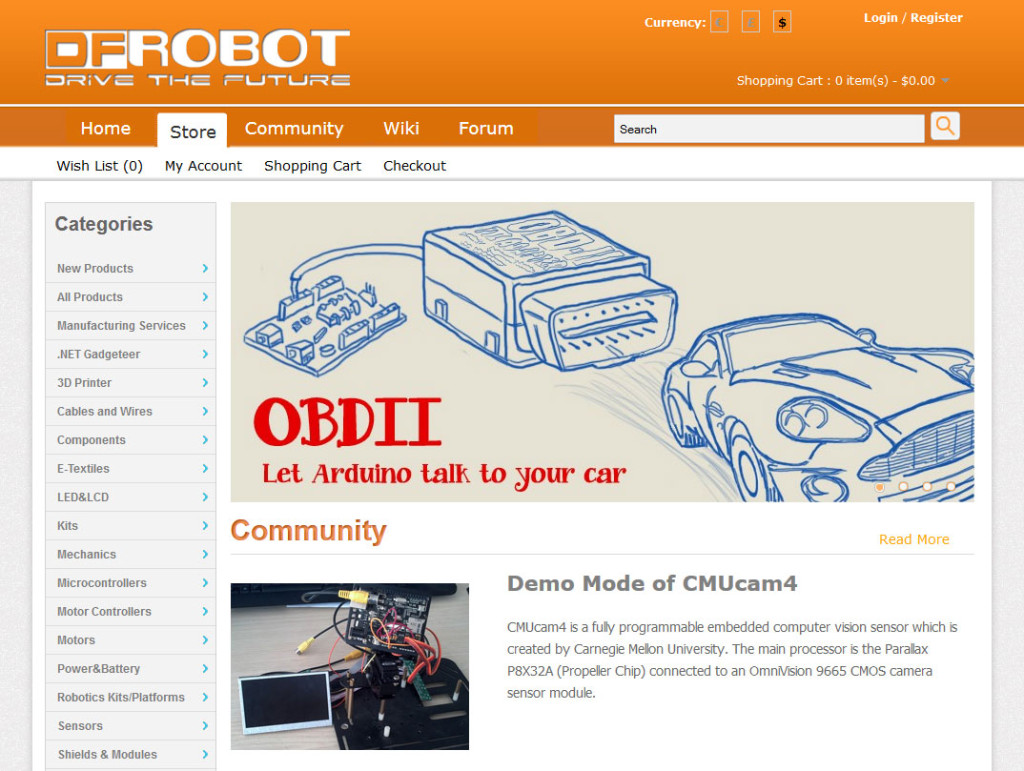Click the Register link
This screenshot has width=1024, height=771.
(936, 18)
